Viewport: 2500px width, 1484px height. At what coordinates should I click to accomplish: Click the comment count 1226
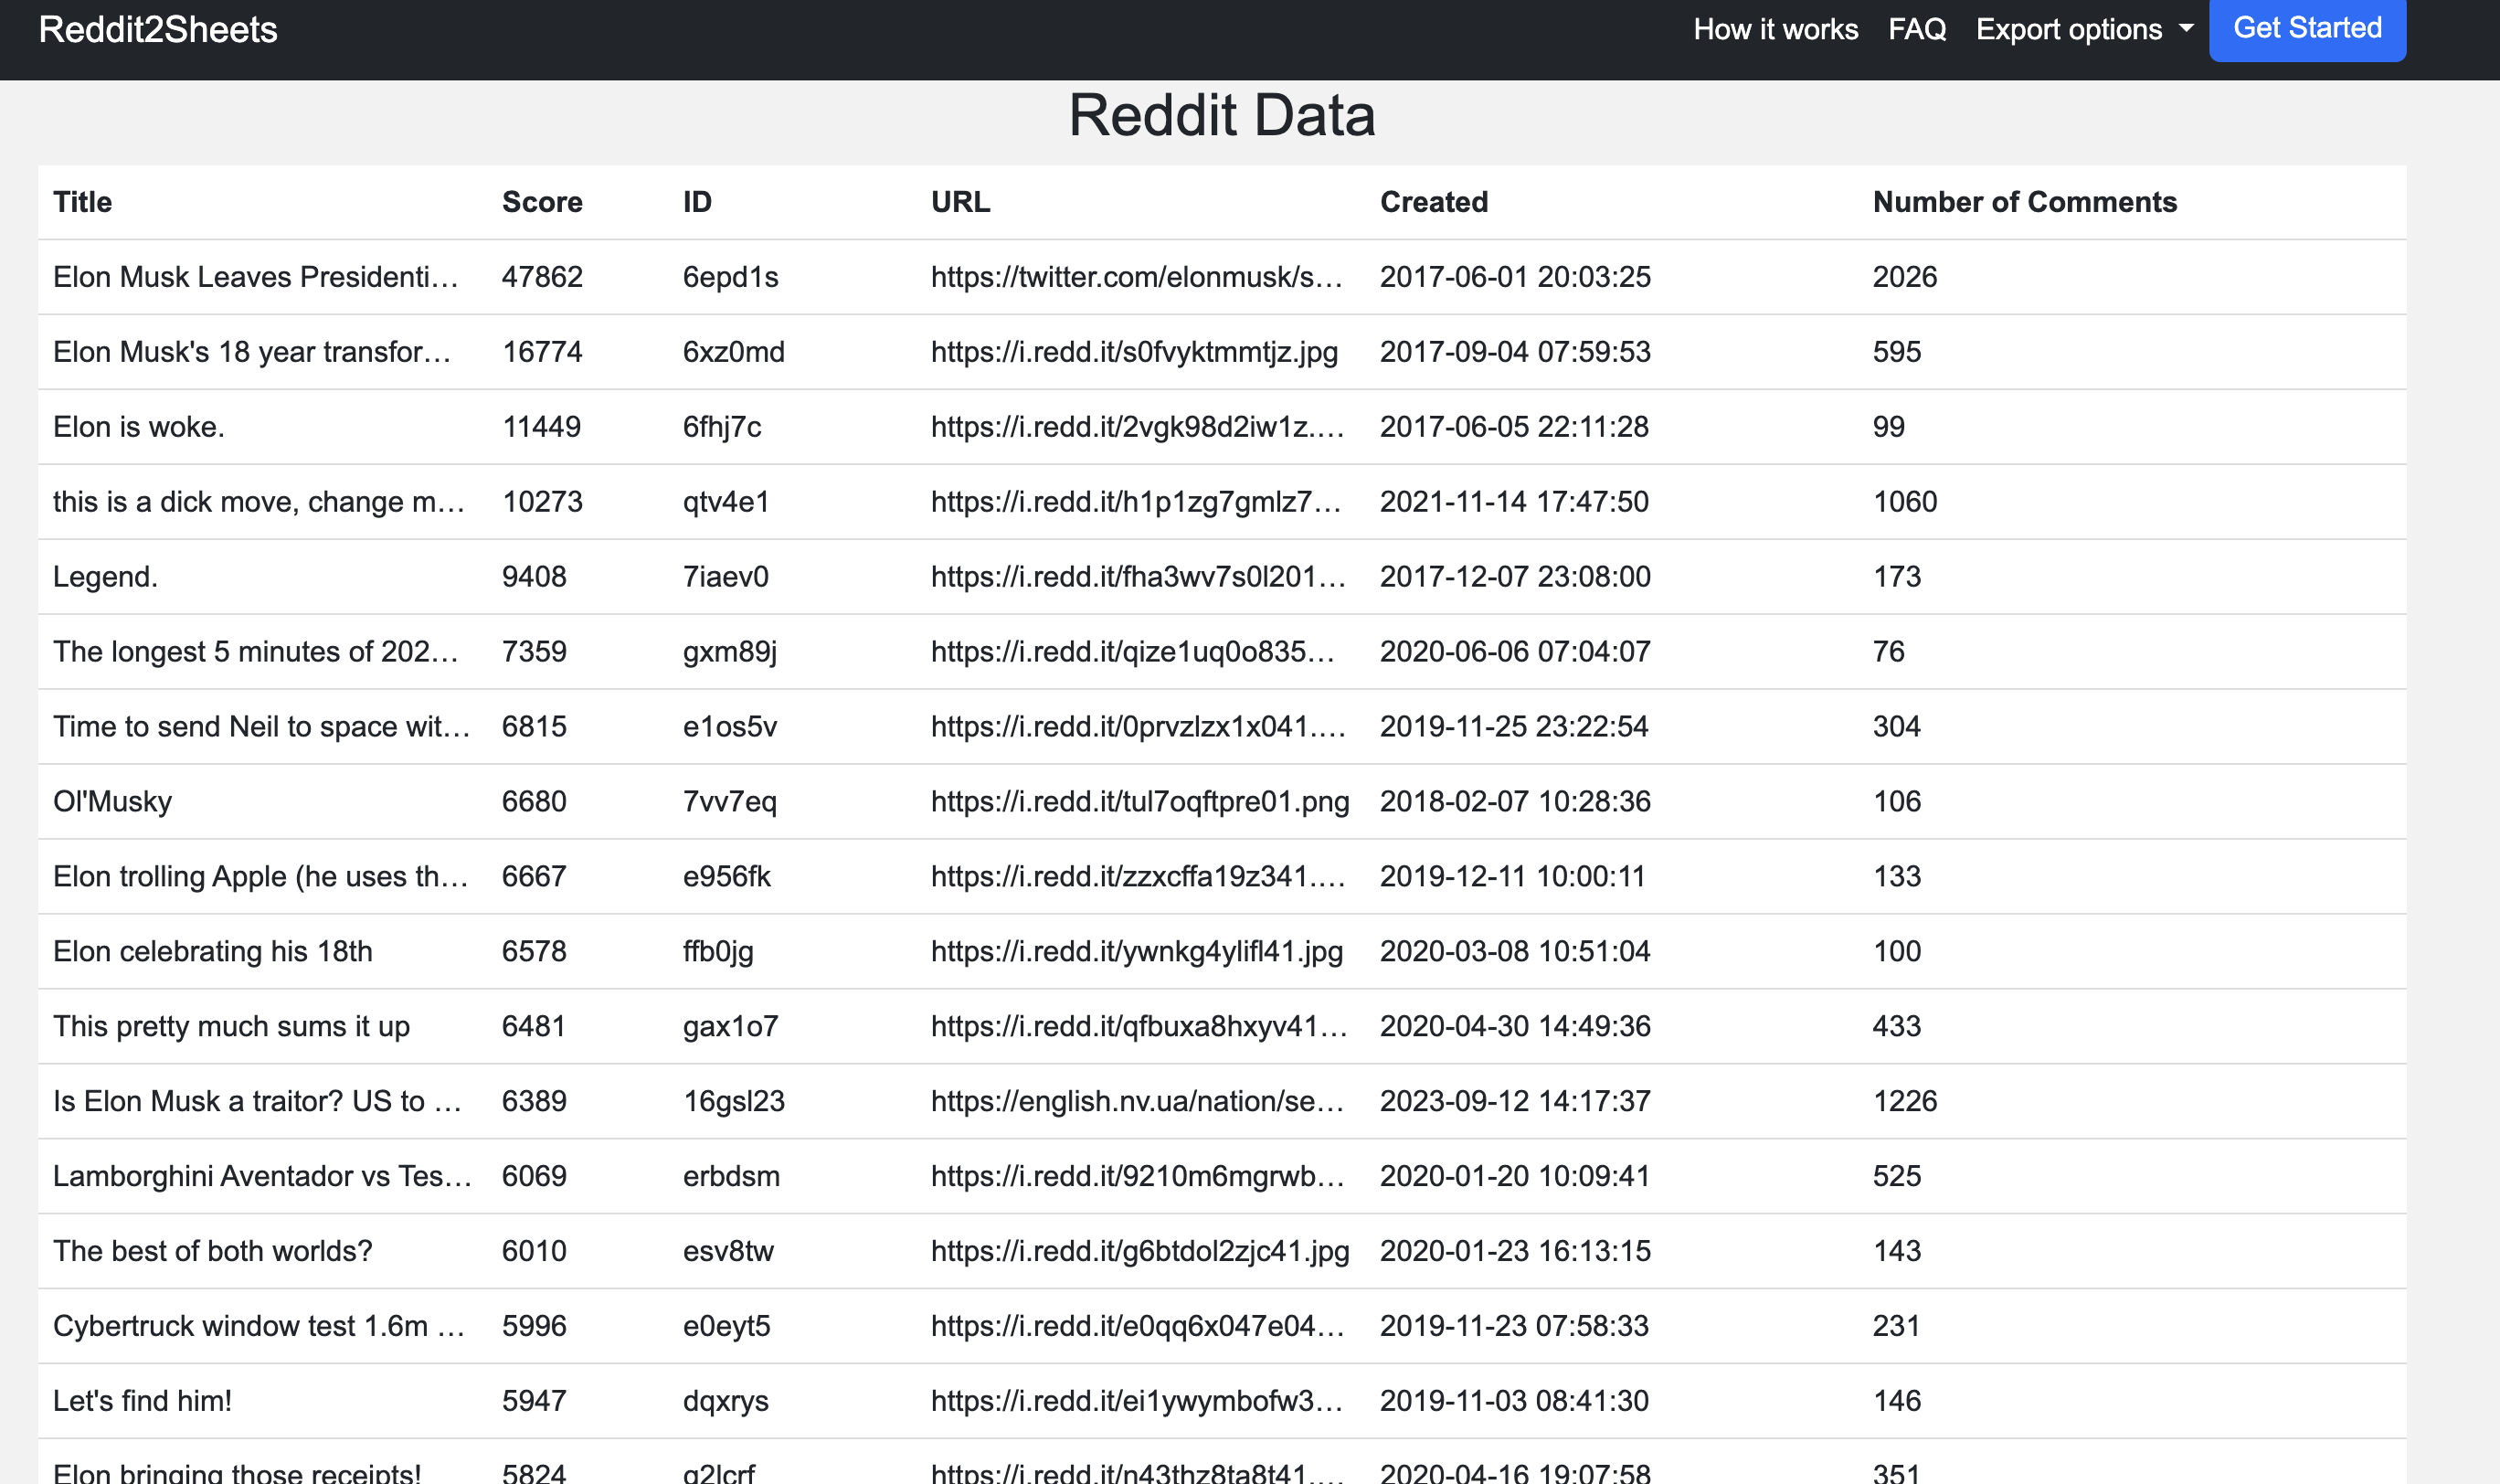[1904, 1102]
